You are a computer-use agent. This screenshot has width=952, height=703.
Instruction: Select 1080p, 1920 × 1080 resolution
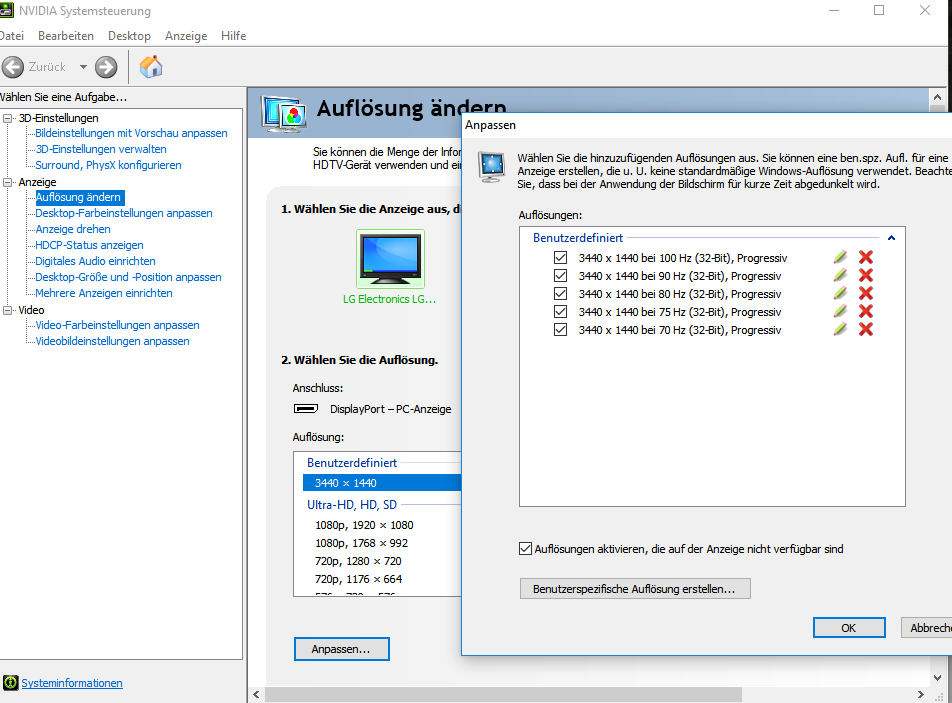(364, 525)
